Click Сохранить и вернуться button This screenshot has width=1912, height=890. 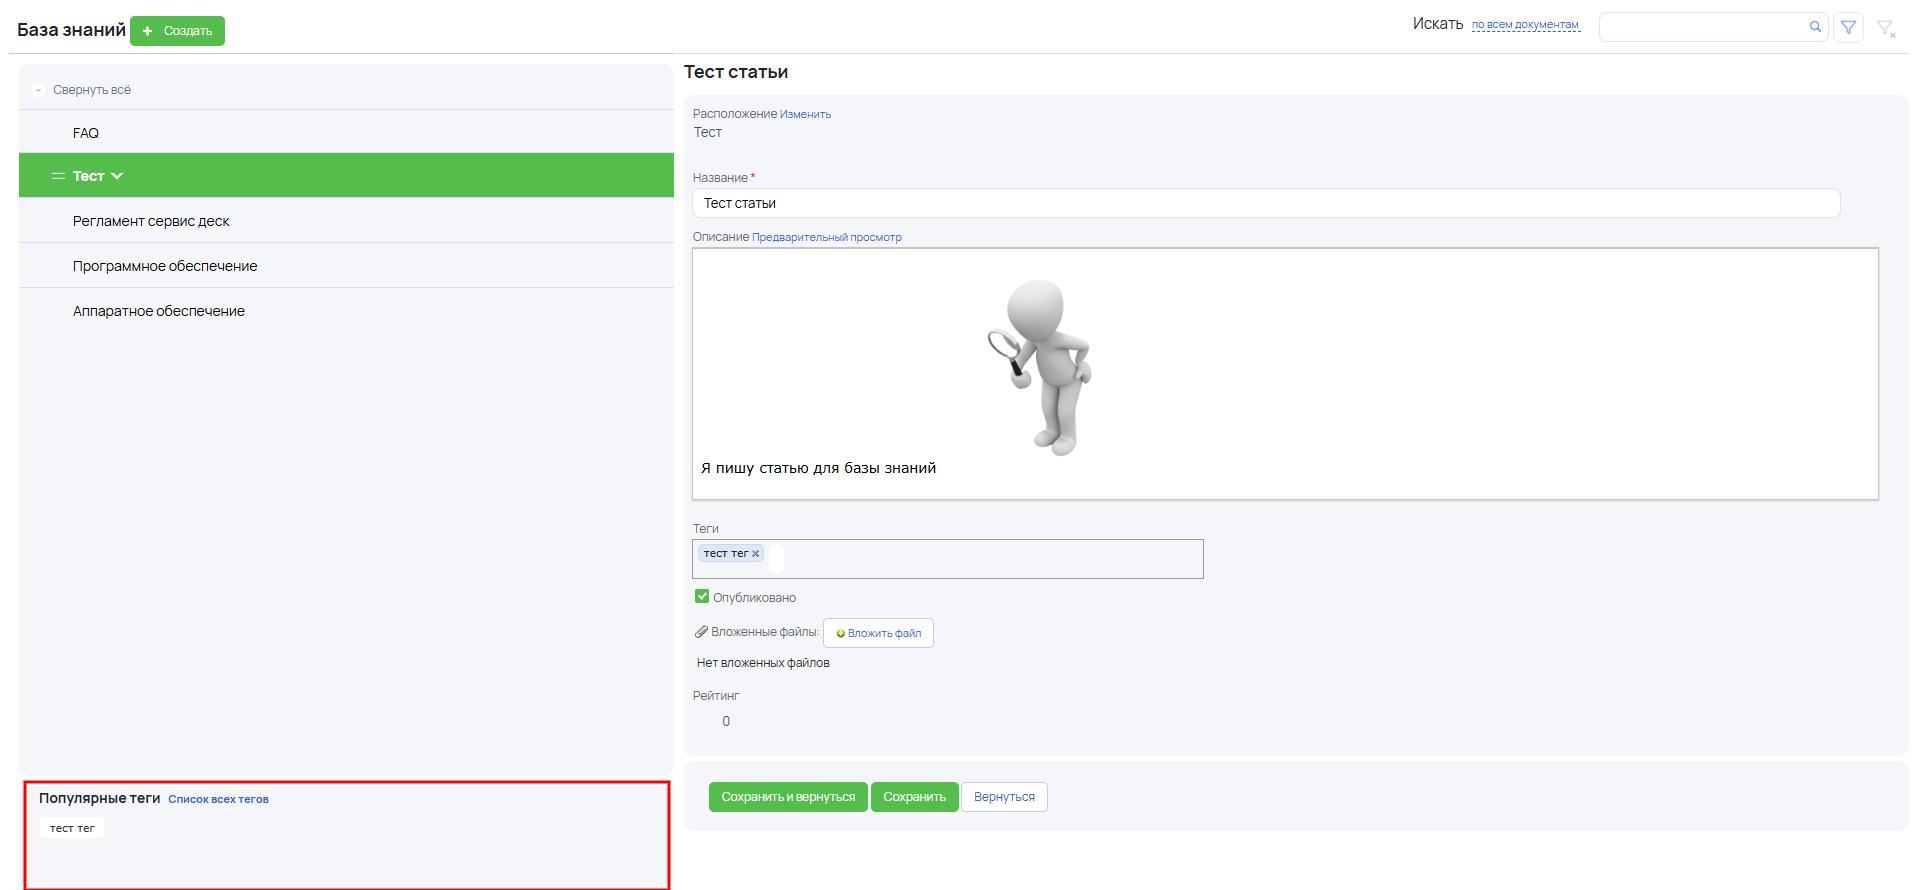788,797
